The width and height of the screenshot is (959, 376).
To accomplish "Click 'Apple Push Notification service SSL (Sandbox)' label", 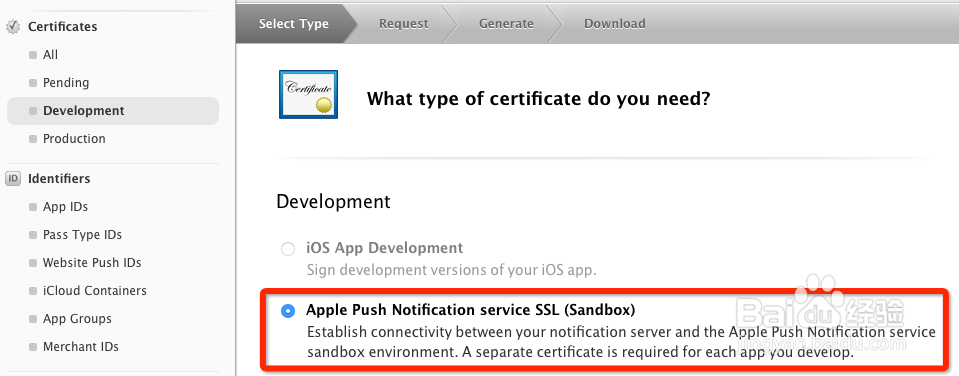I will (x=471, y=311).
